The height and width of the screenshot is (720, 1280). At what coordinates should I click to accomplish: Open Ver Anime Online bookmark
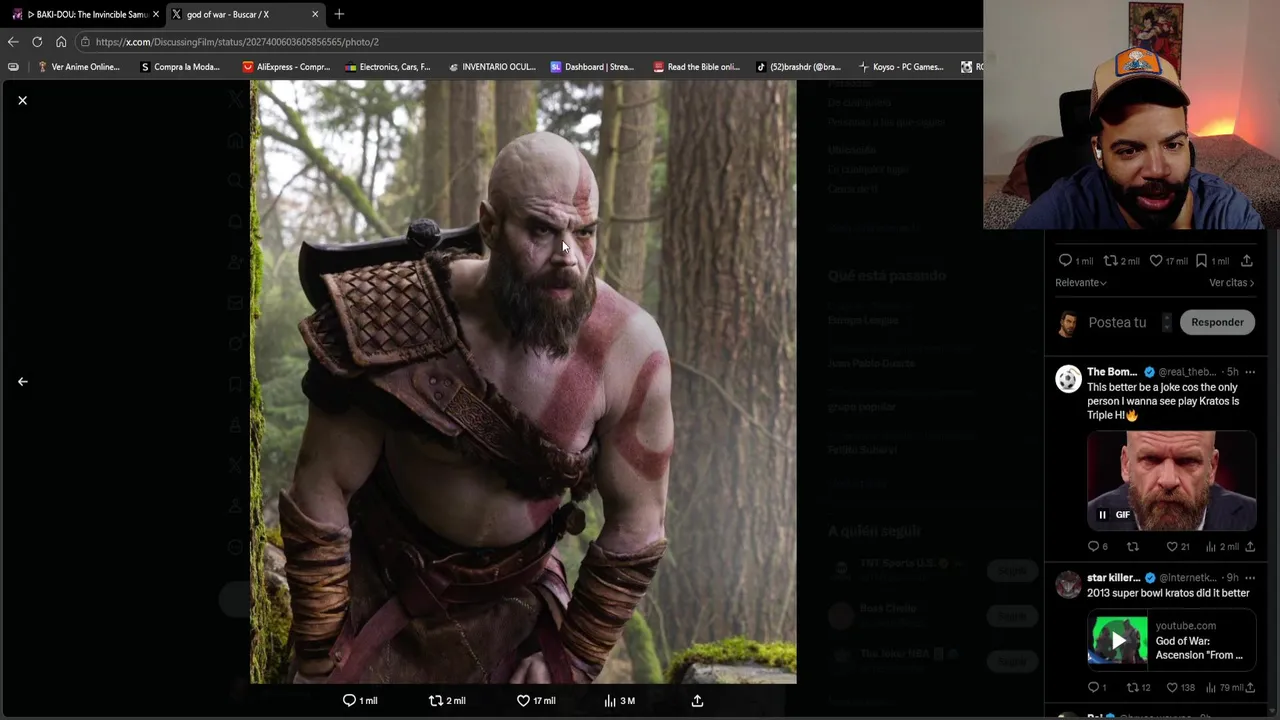pos(78,67)
